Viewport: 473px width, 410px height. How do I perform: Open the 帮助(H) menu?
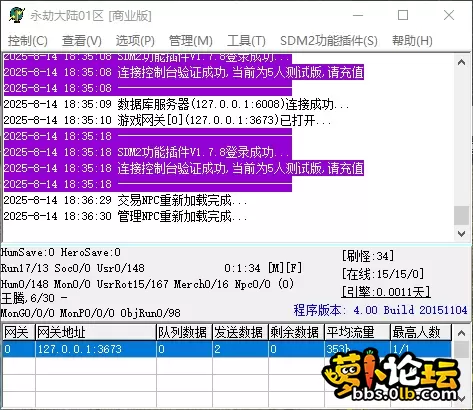coord(412,41)
